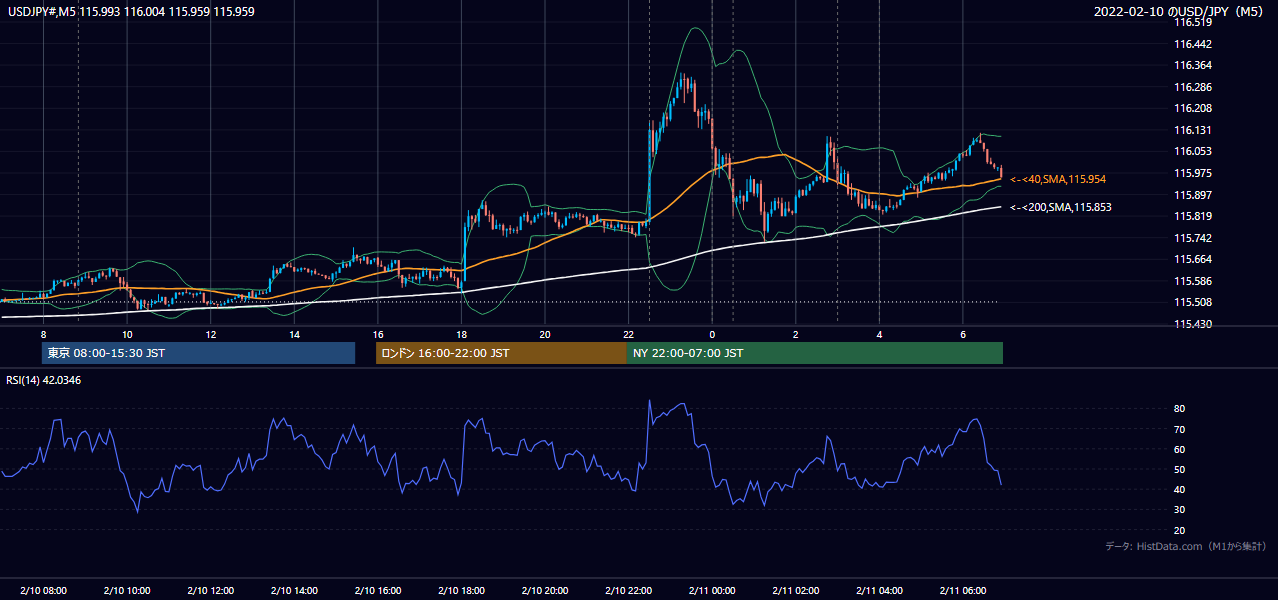1278x600 pixels.
Task: Click RSI scale value 60
Action: click(x=1180, y=449)
